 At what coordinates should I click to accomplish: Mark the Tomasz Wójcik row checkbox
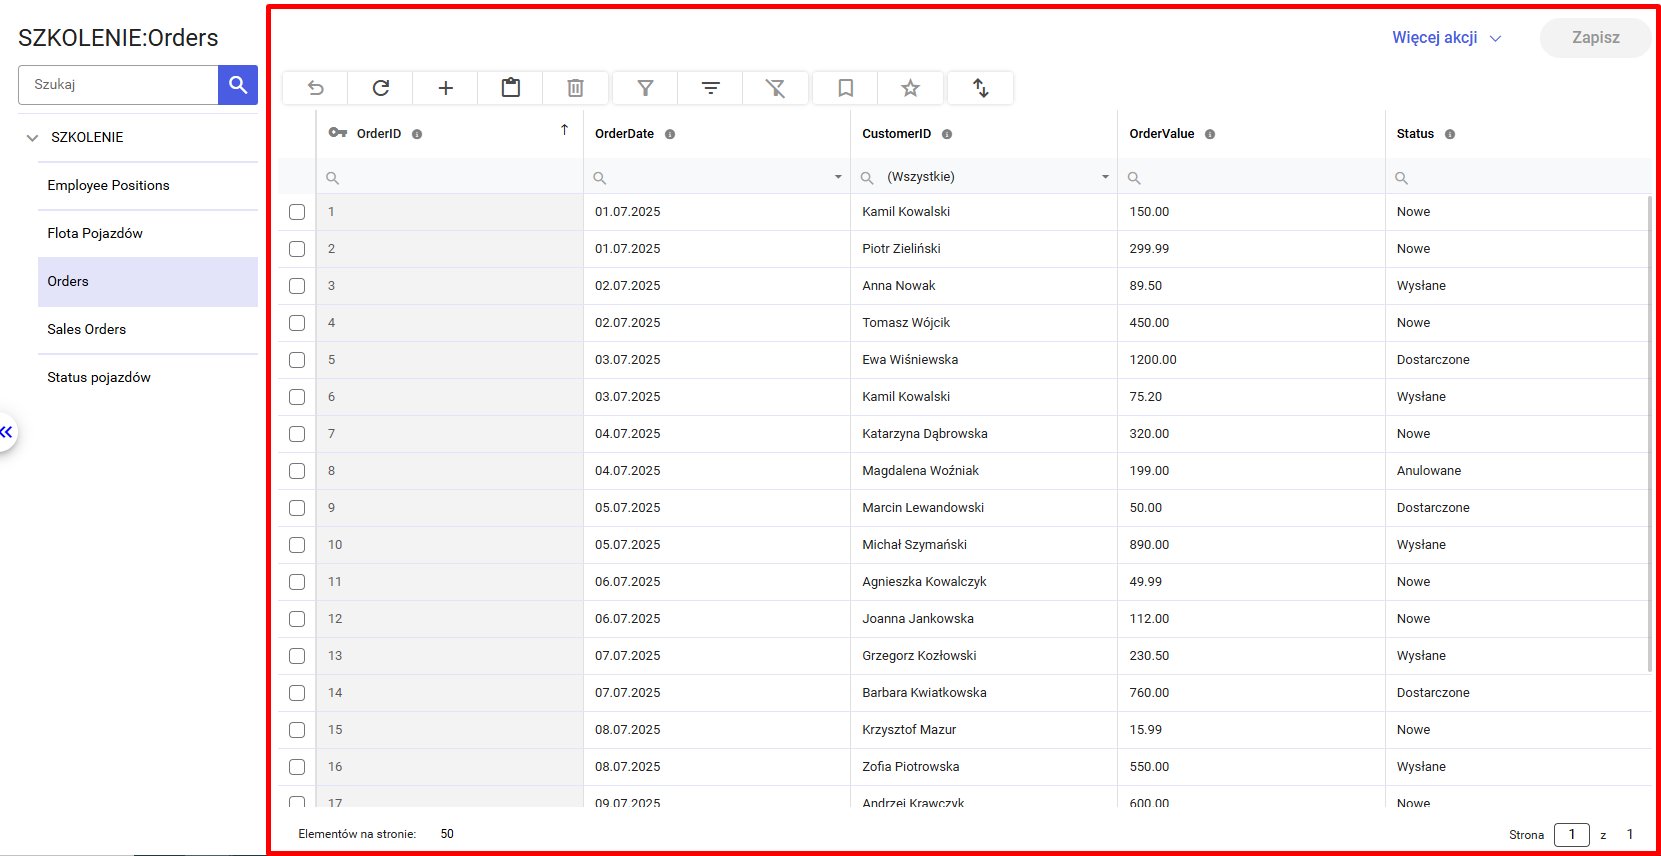[297, 323]
